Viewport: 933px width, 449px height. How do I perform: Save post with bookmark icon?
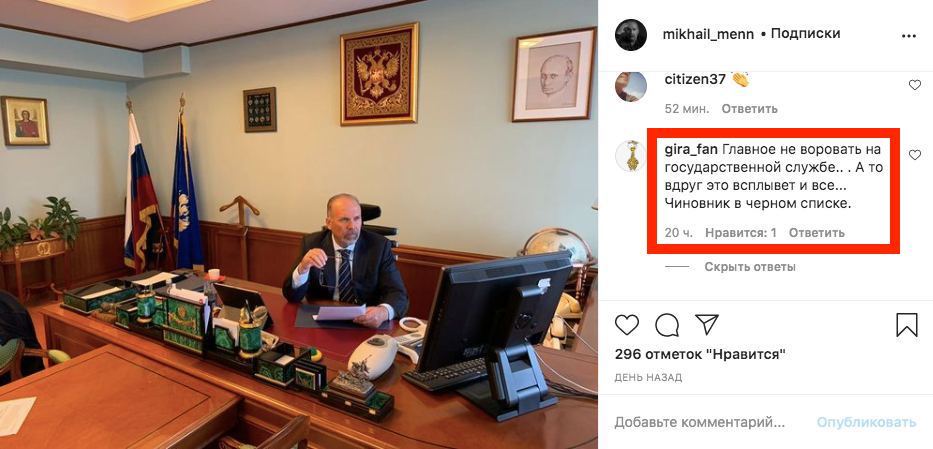pyautogui.click(x=907, y=325)
